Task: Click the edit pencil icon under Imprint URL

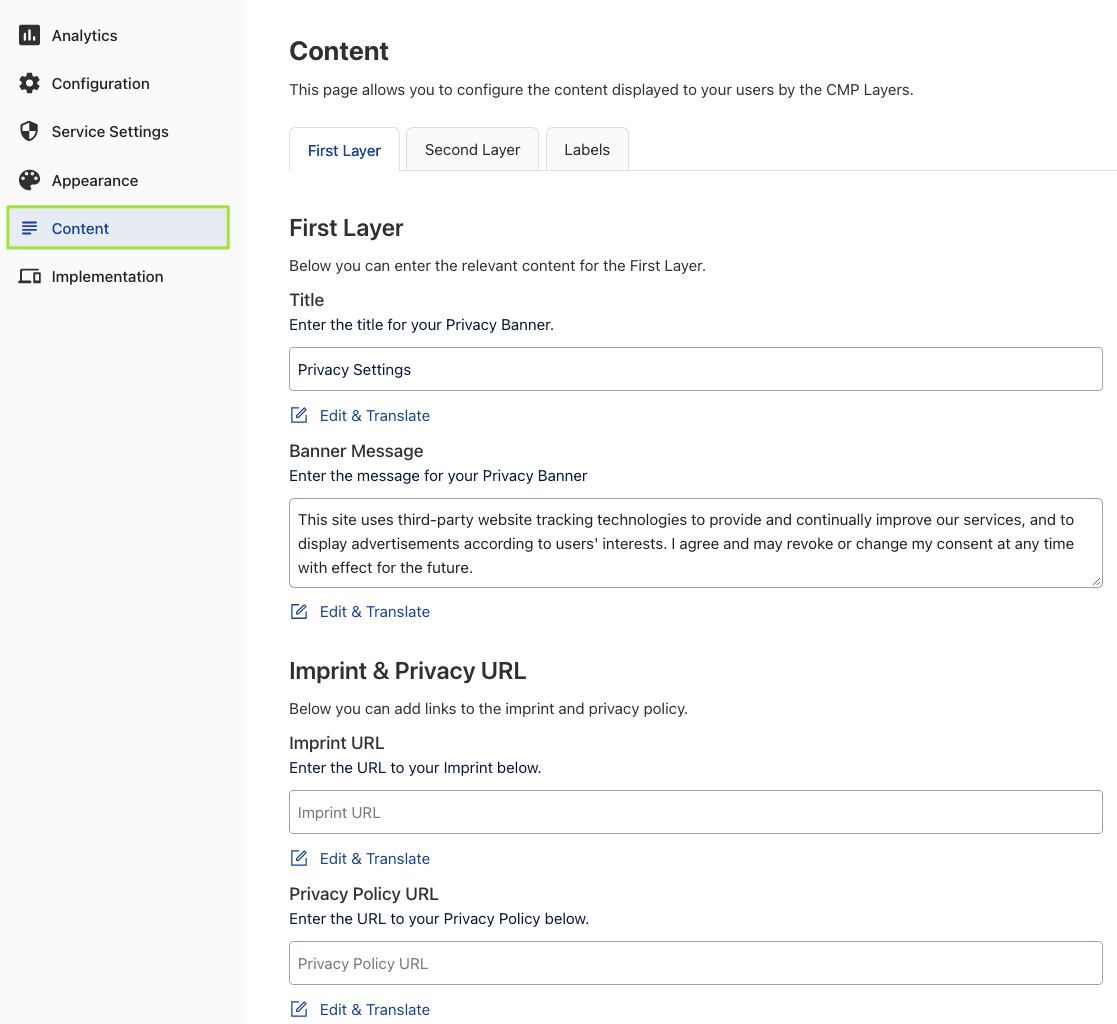Action: tap(299, 859)
